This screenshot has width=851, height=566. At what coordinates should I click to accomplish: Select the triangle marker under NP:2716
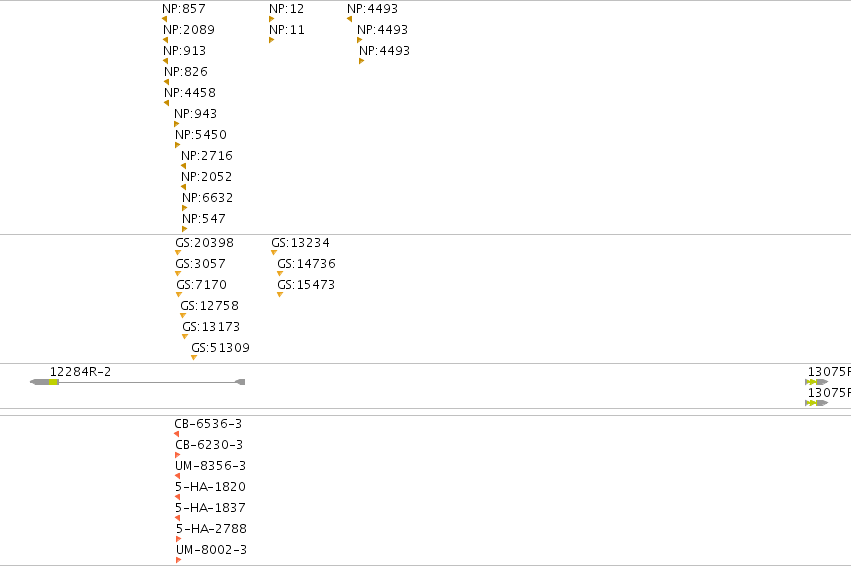point(183,166)
